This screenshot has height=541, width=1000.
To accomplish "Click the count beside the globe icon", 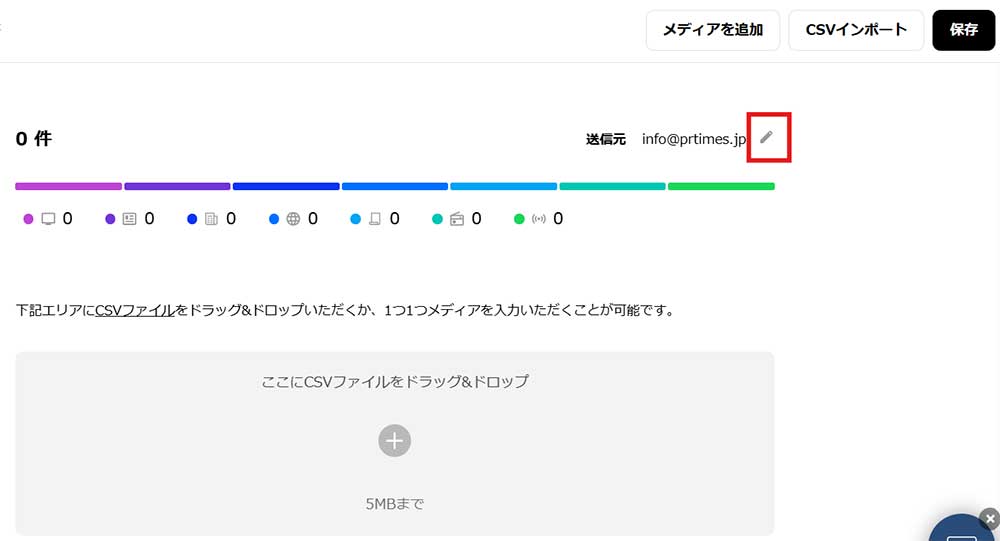I will 312,219.
